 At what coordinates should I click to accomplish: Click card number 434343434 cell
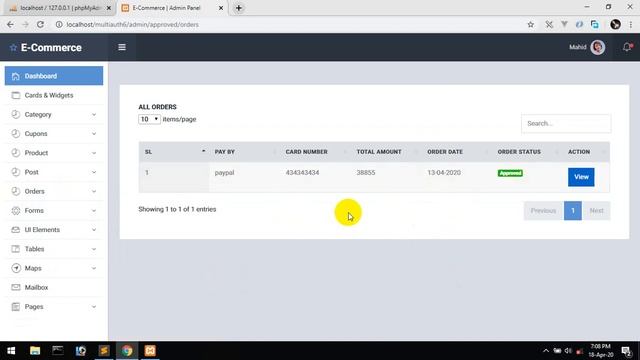point(302,173)
